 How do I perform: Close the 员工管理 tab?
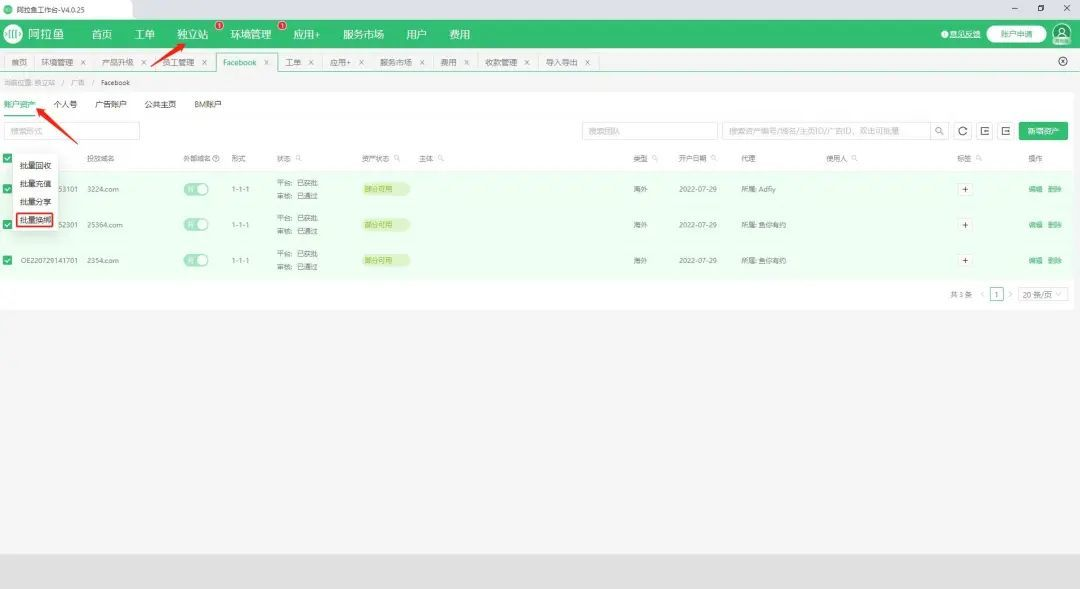[205, 63]
